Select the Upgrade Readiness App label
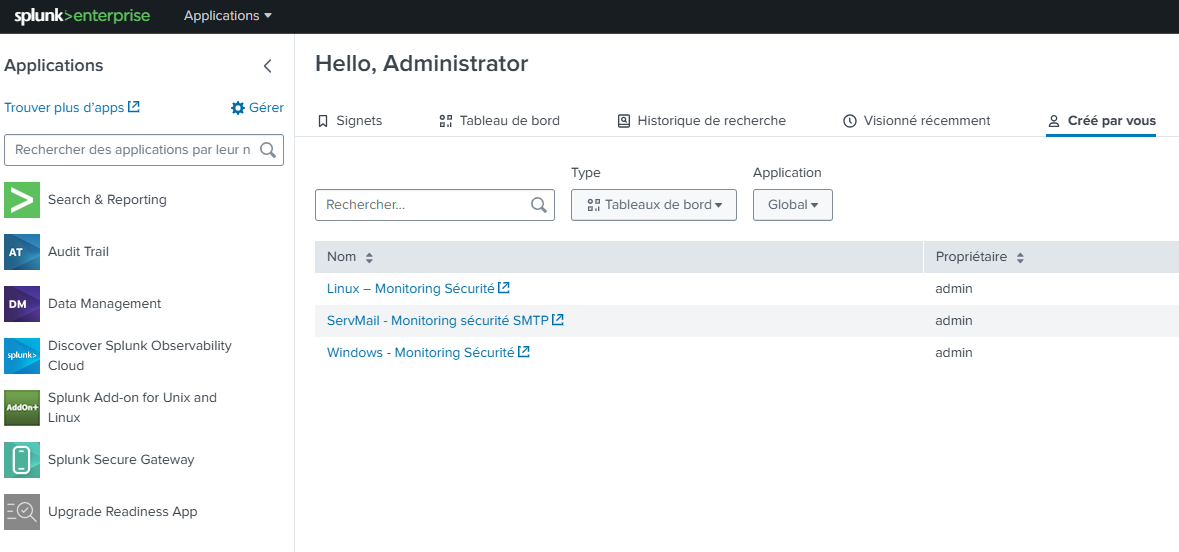 [123, 511]
